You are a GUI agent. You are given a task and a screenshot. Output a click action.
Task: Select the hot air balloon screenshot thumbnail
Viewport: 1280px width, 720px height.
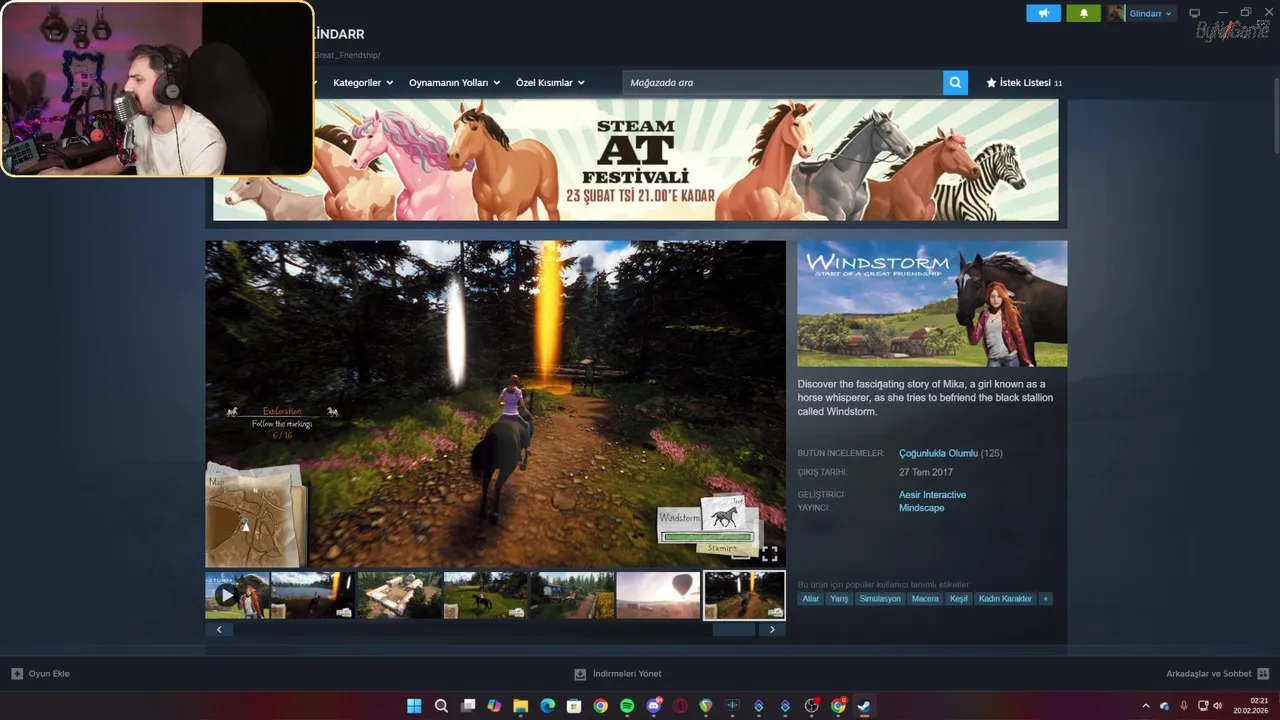coord(658,595)
